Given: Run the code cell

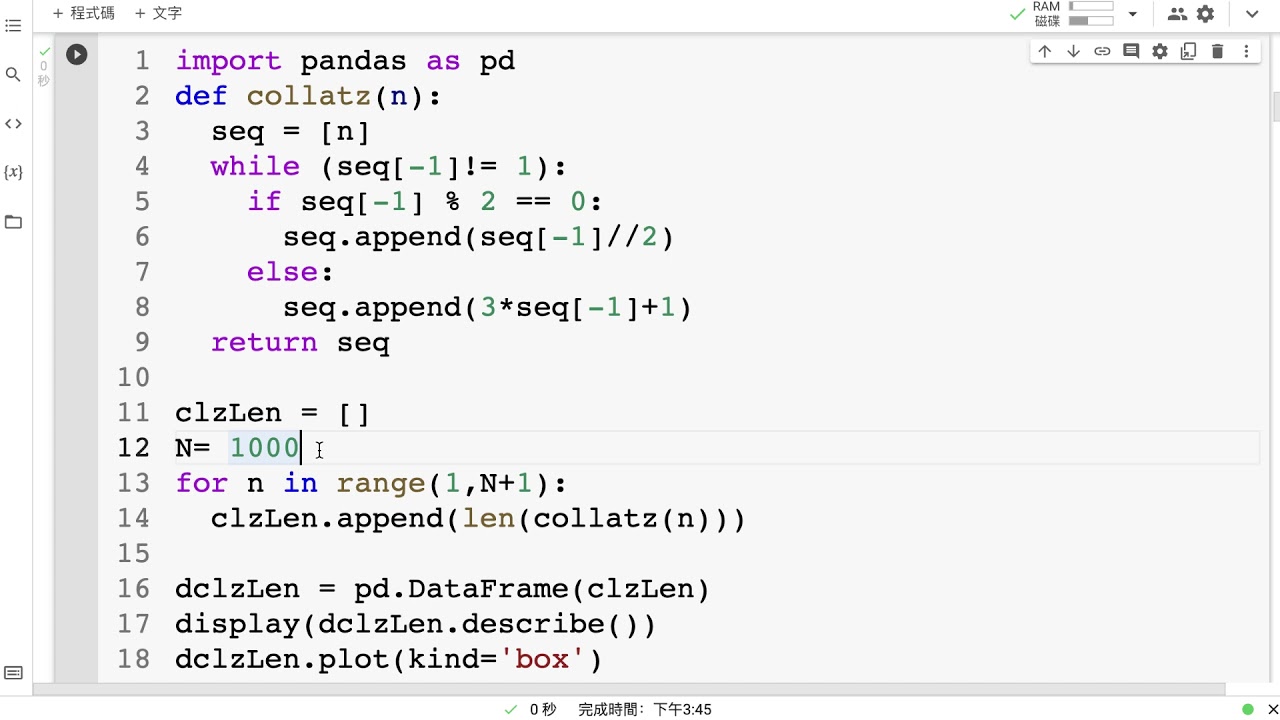Looking at the screenshot, I should (77, 55).
